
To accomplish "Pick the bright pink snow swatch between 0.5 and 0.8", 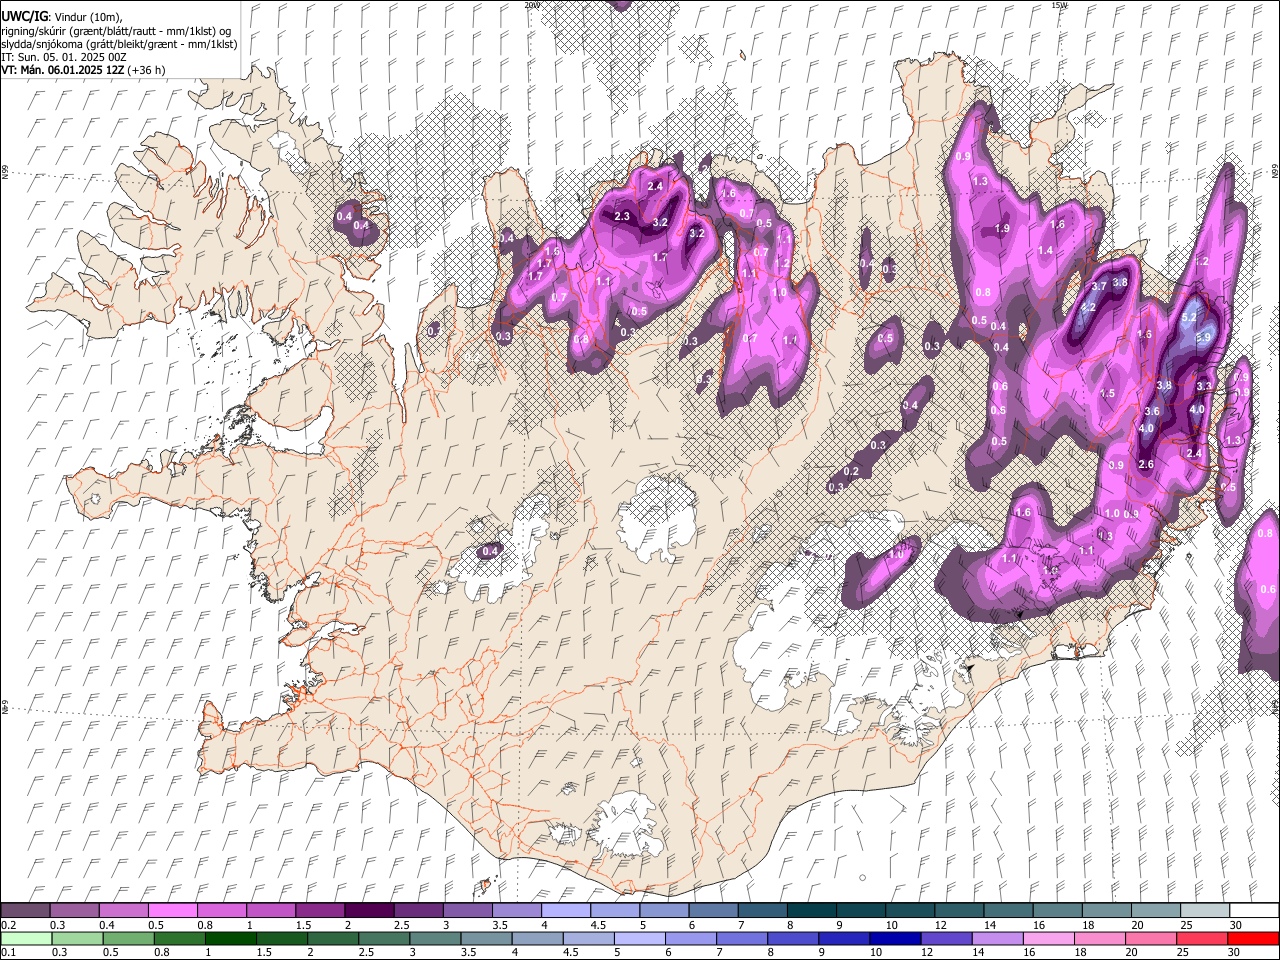I will coord(173,910).
